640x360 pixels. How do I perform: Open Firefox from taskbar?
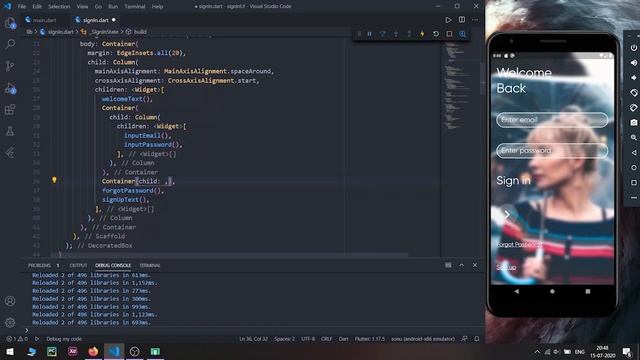[93, 351]
